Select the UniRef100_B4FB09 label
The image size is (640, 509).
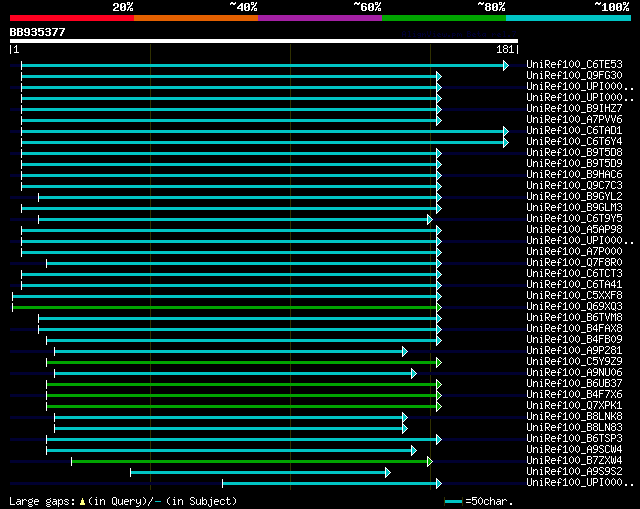pos(574,340)
